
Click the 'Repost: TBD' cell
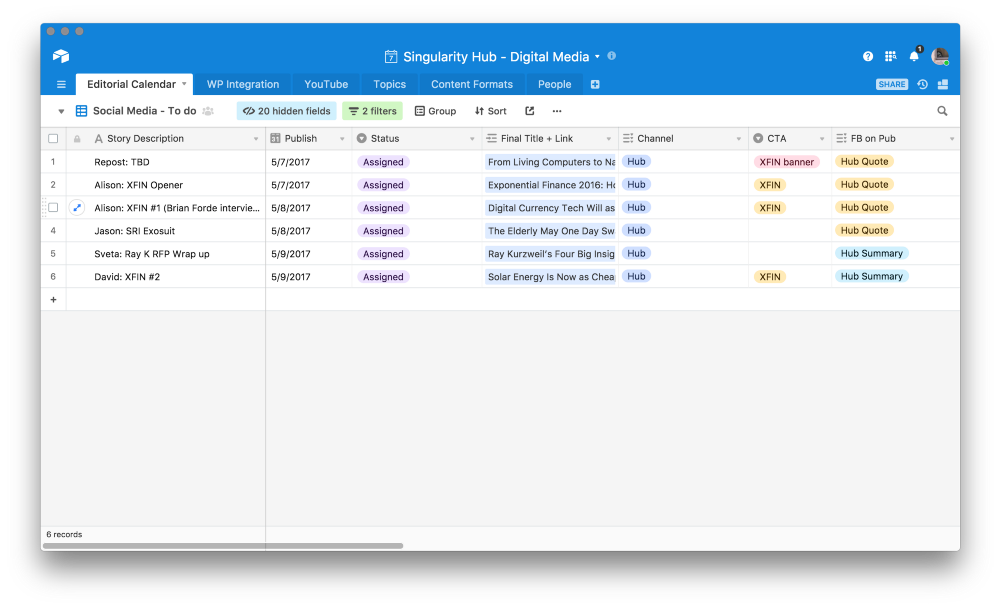[x=166, y=162]
